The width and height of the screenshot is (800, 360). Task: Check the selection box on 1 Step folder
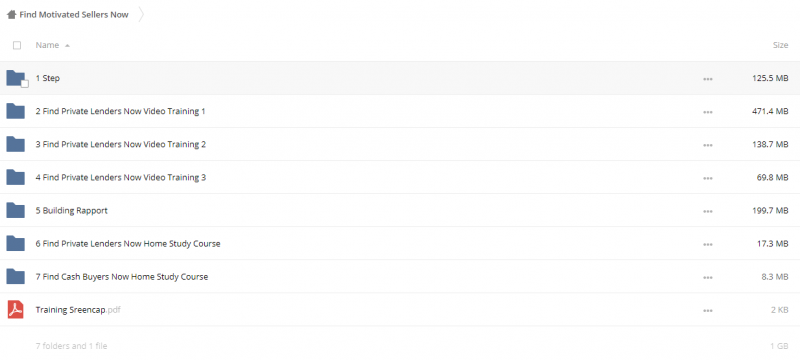pyautogui.click(x=24, y=84)
